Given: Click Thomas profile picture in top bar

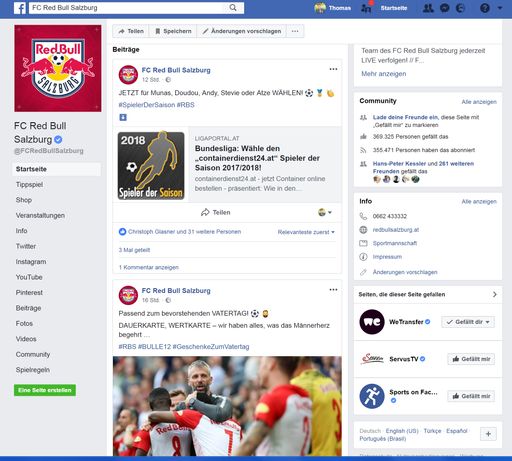Looking at the screenshot, I should click(x=320, y=8).
